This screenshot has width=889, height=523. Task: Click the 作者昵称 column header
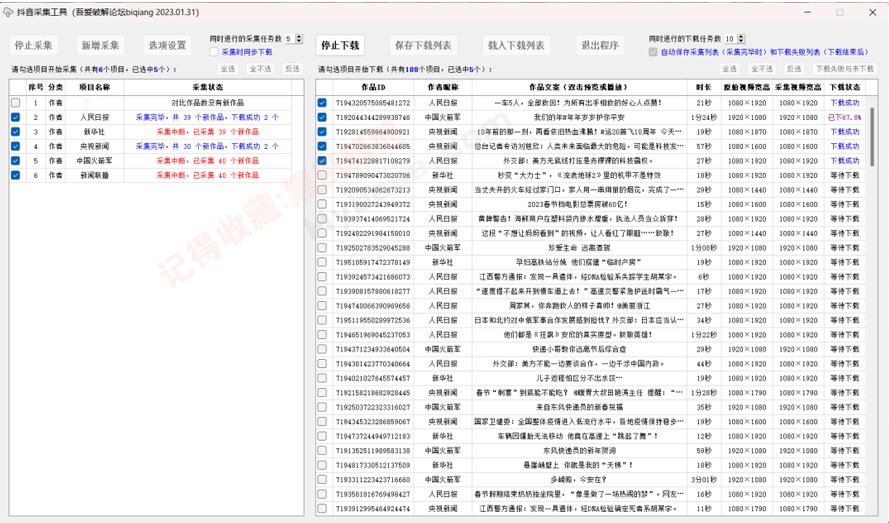click(442, 87)
